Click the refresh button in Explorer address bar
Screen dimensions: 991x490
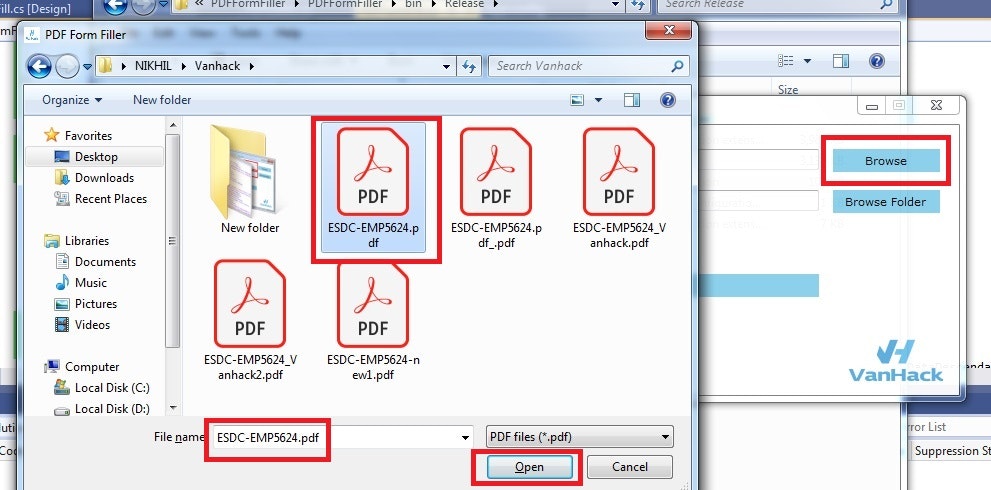(637, 4)
